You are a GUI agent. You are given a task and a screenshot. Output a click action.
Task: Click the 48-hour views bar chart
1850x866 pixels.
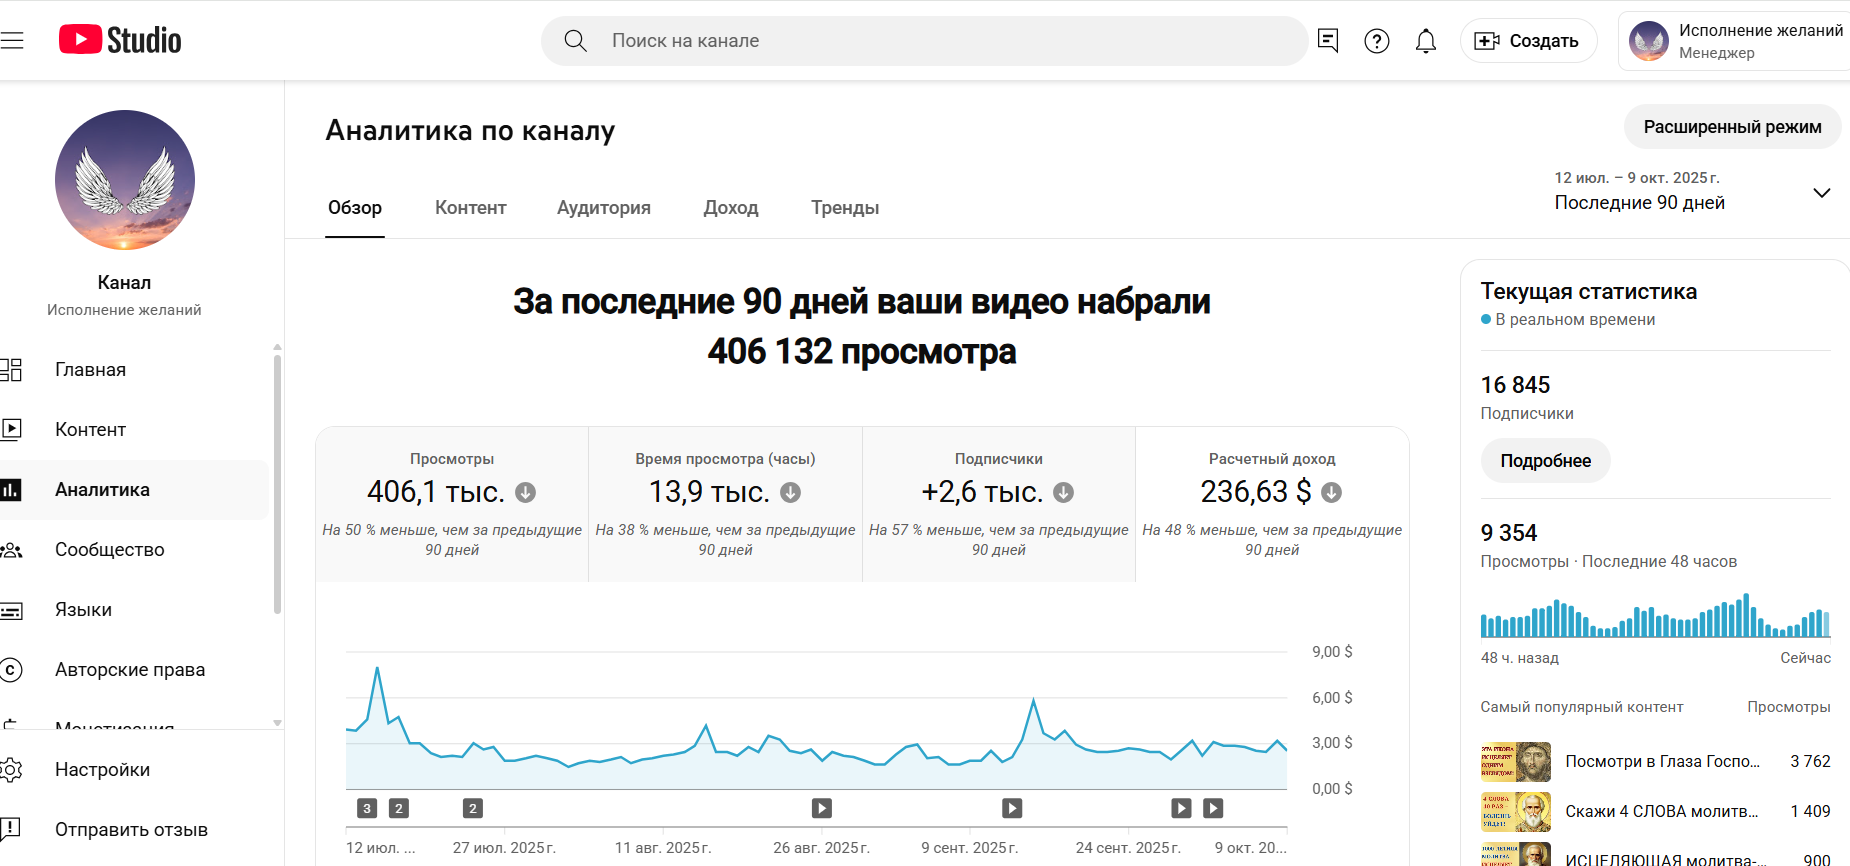pyautogui.click(x=1655, y=615)
